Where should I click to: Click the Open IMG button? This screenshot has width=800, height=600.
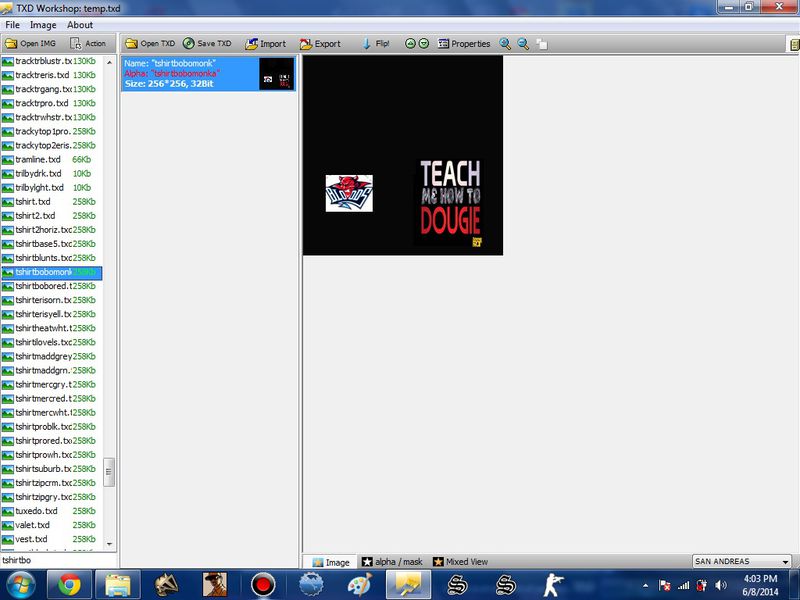tap(30, 43)
